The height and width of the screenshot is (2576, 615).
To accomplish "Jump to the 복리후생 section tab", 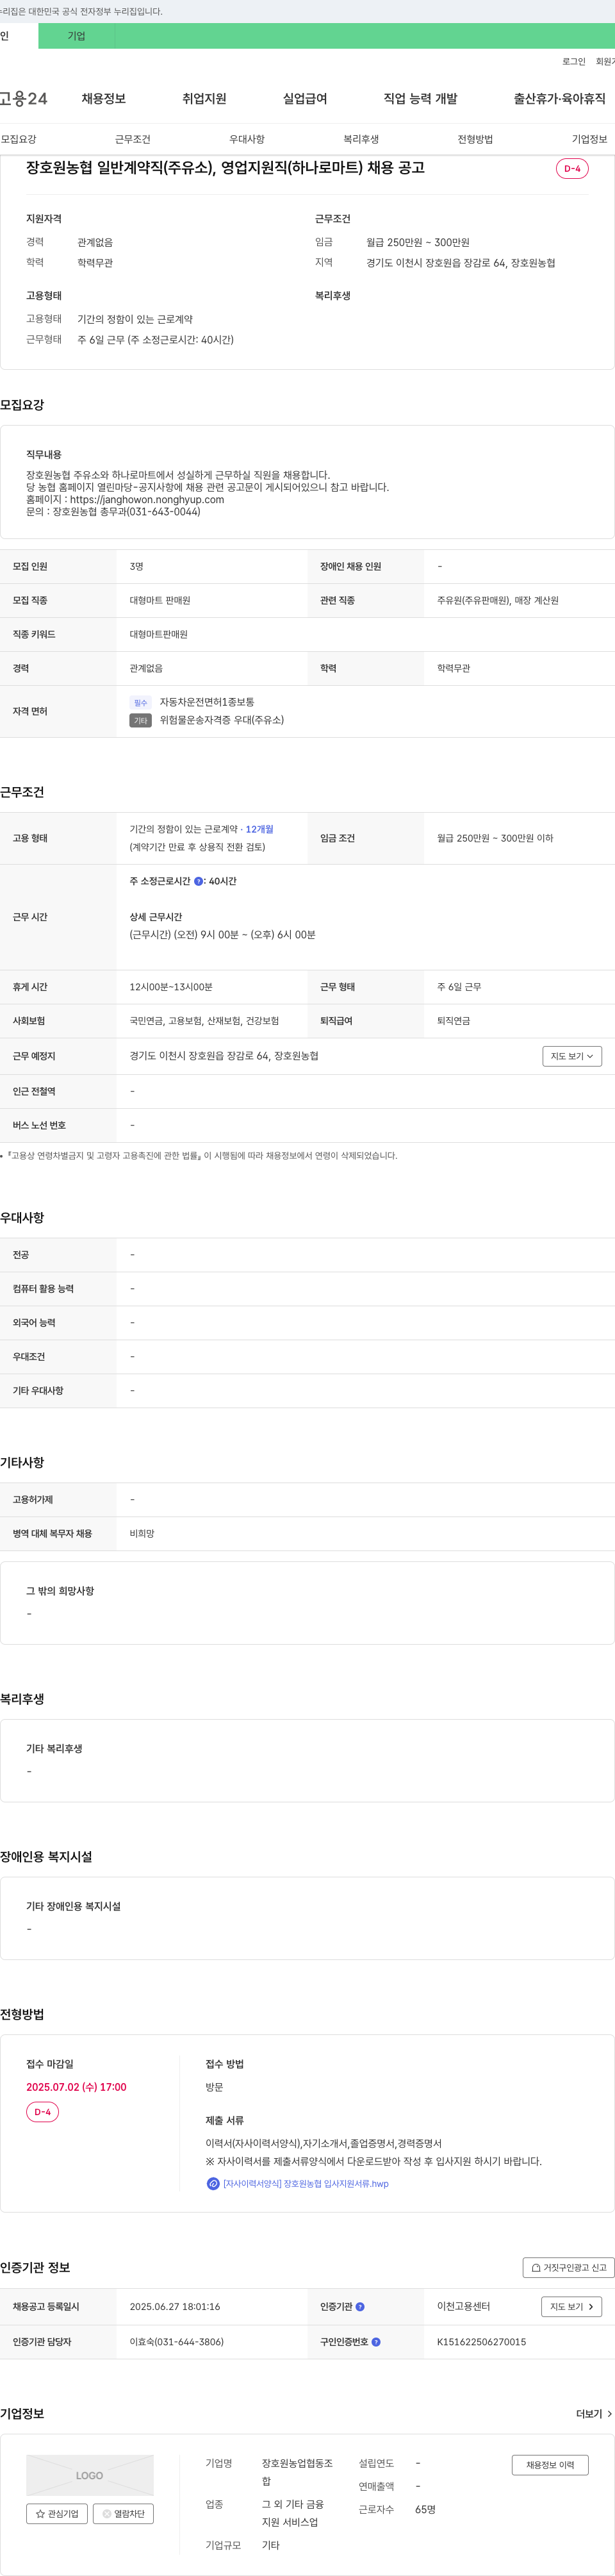I will pos(361,139).
